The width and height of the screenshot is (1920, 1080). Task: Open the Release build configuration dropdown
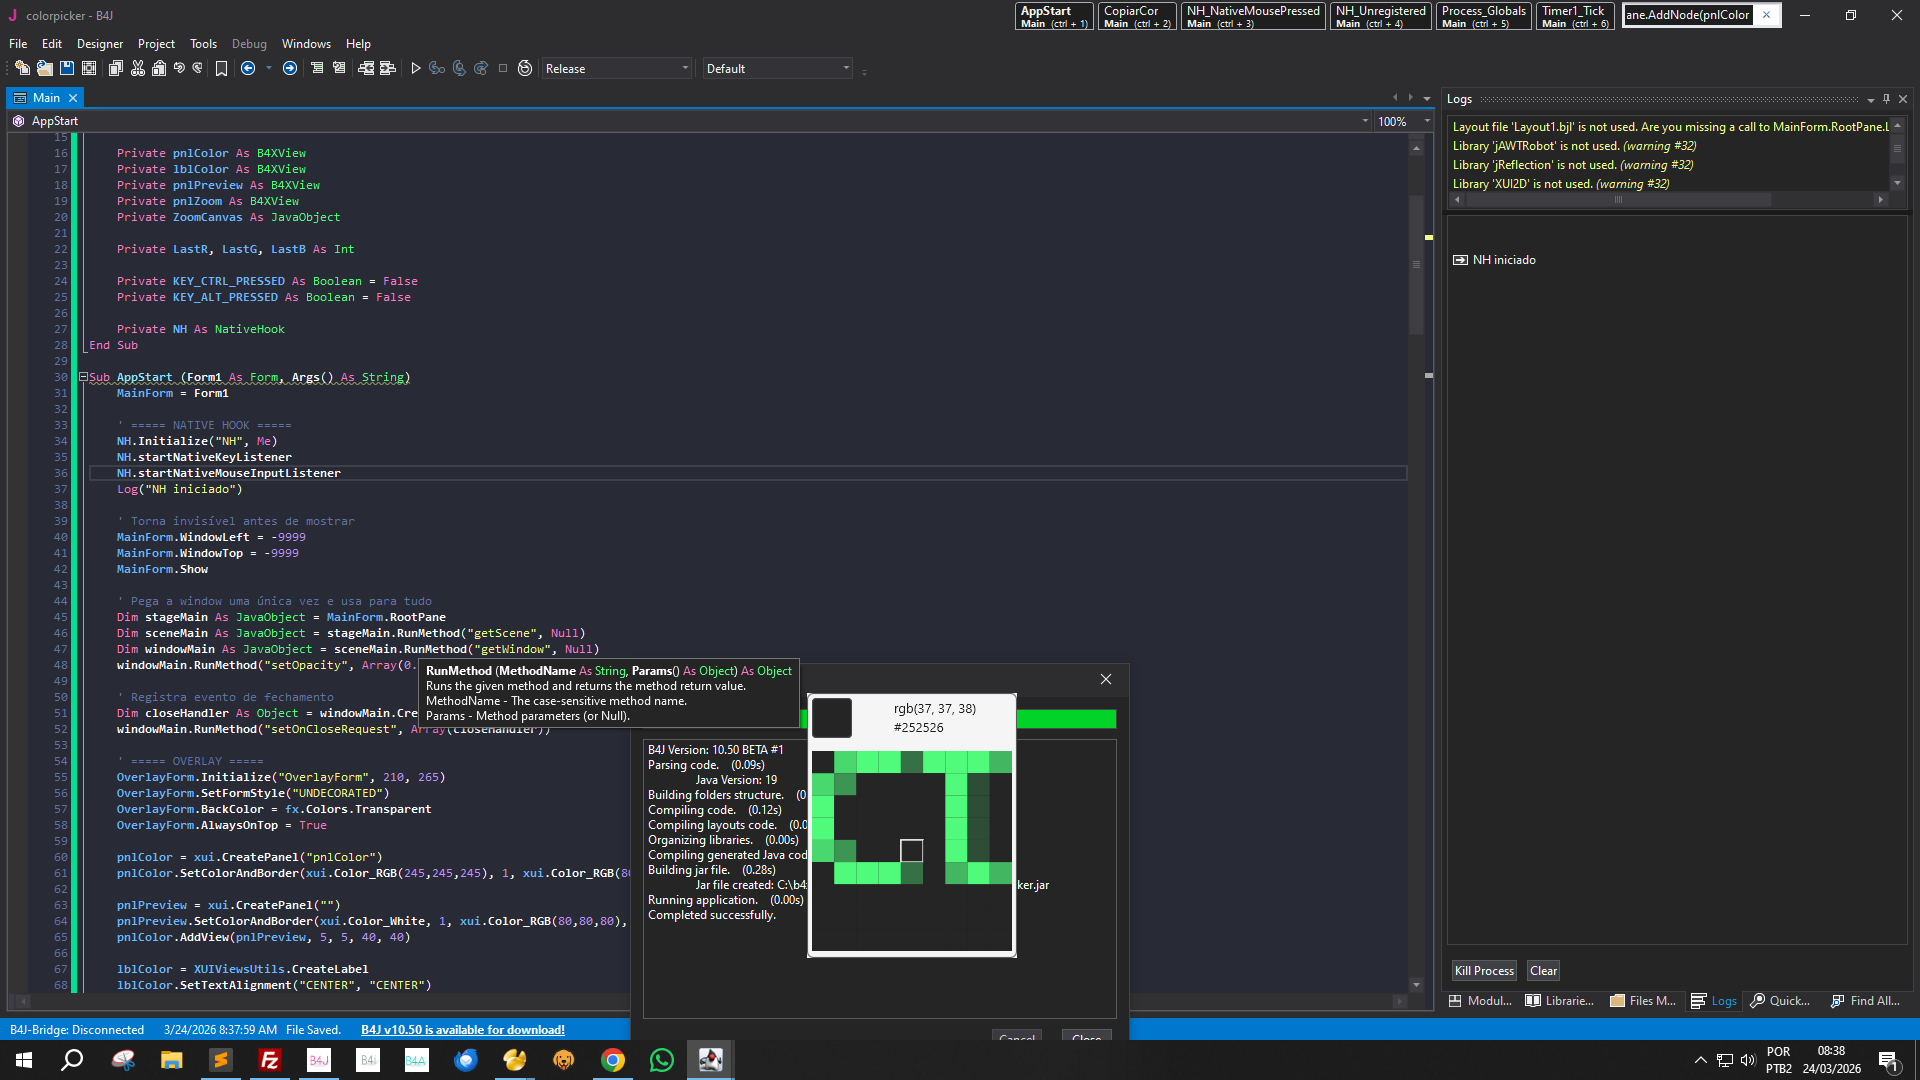[x=616, y=68]
